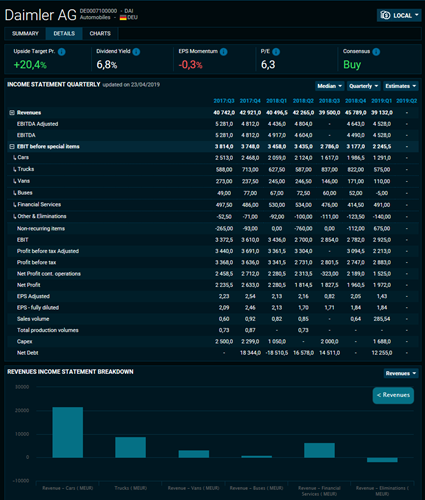
Task: Click the Revenue - Cars chart bar
Action: coord(68,432)
